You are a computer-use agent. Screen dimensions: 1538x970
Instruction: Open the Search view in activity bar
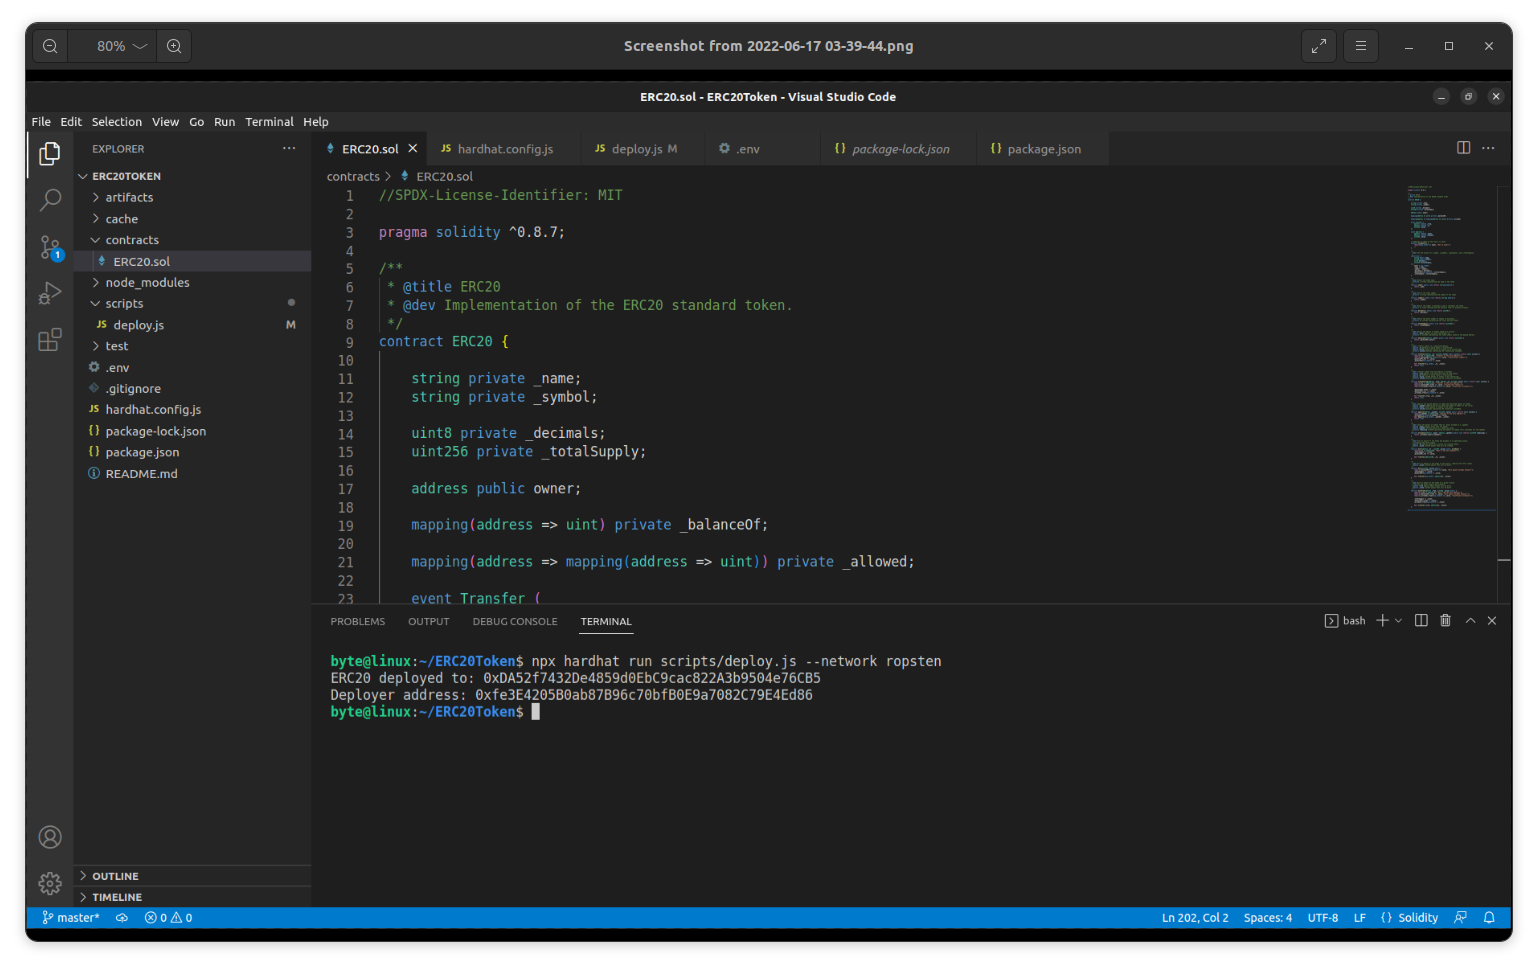pyautogui.click(x=49, y=200)
